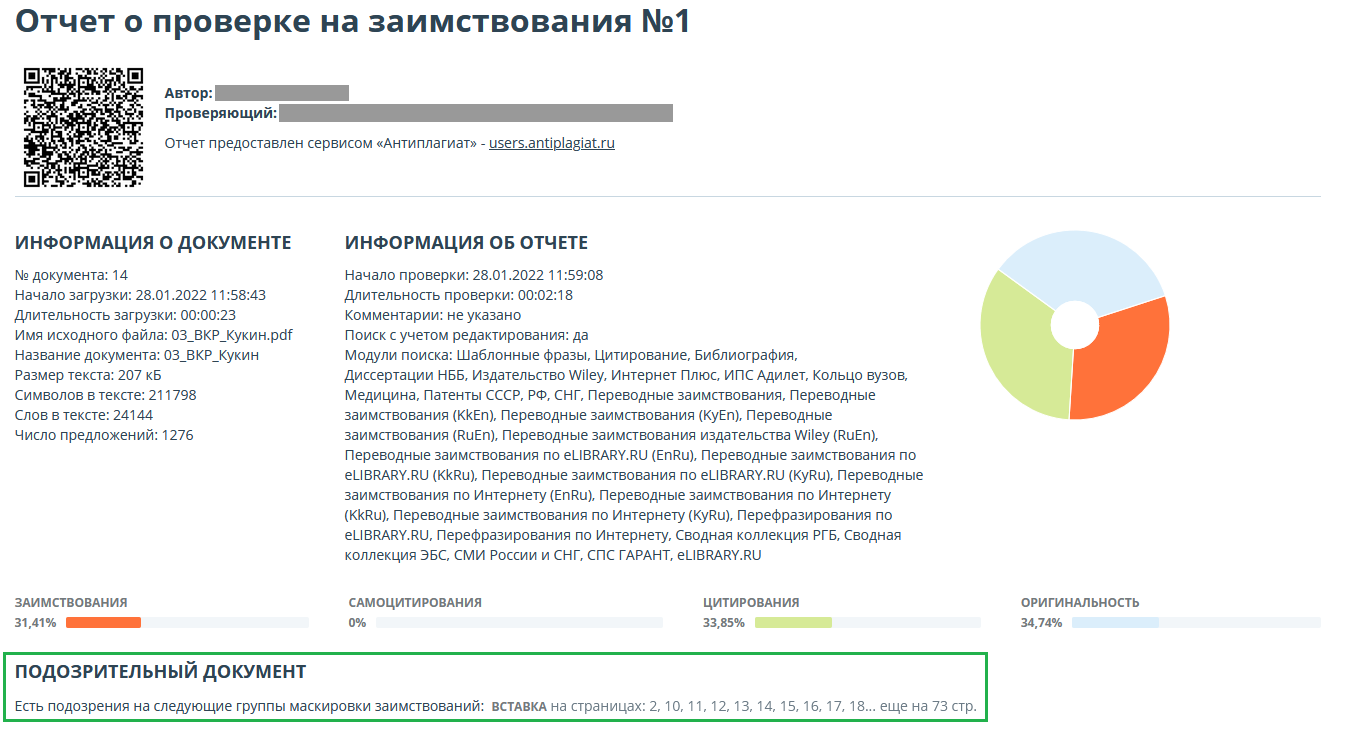
Task: Click the 'Информация о документе' heading
Action: (153, 243)
